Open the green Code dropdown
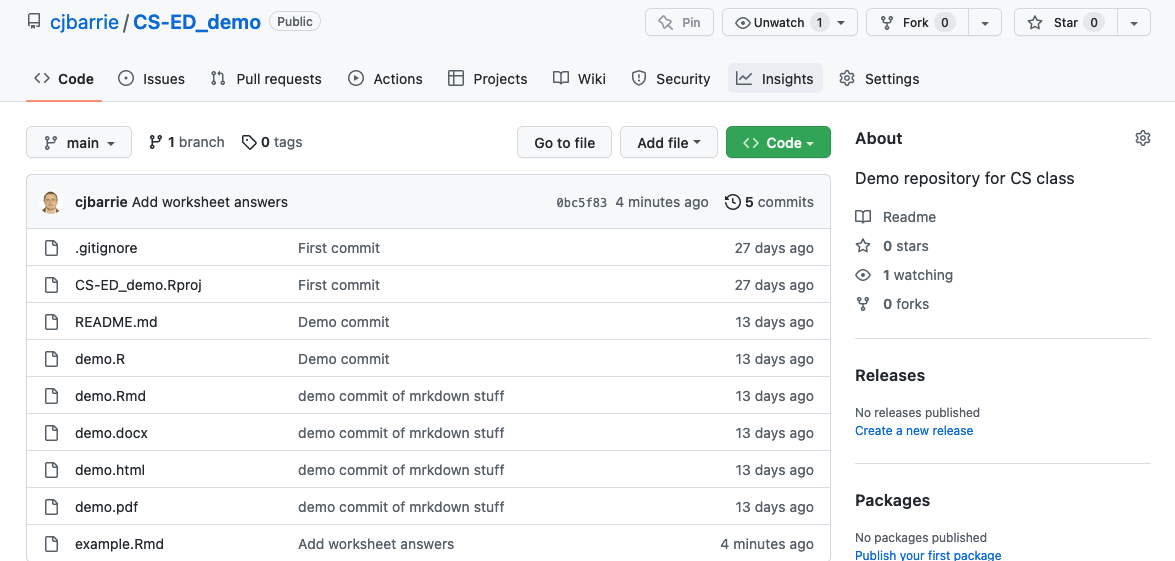1175x561 pixels. pos(778,142)
